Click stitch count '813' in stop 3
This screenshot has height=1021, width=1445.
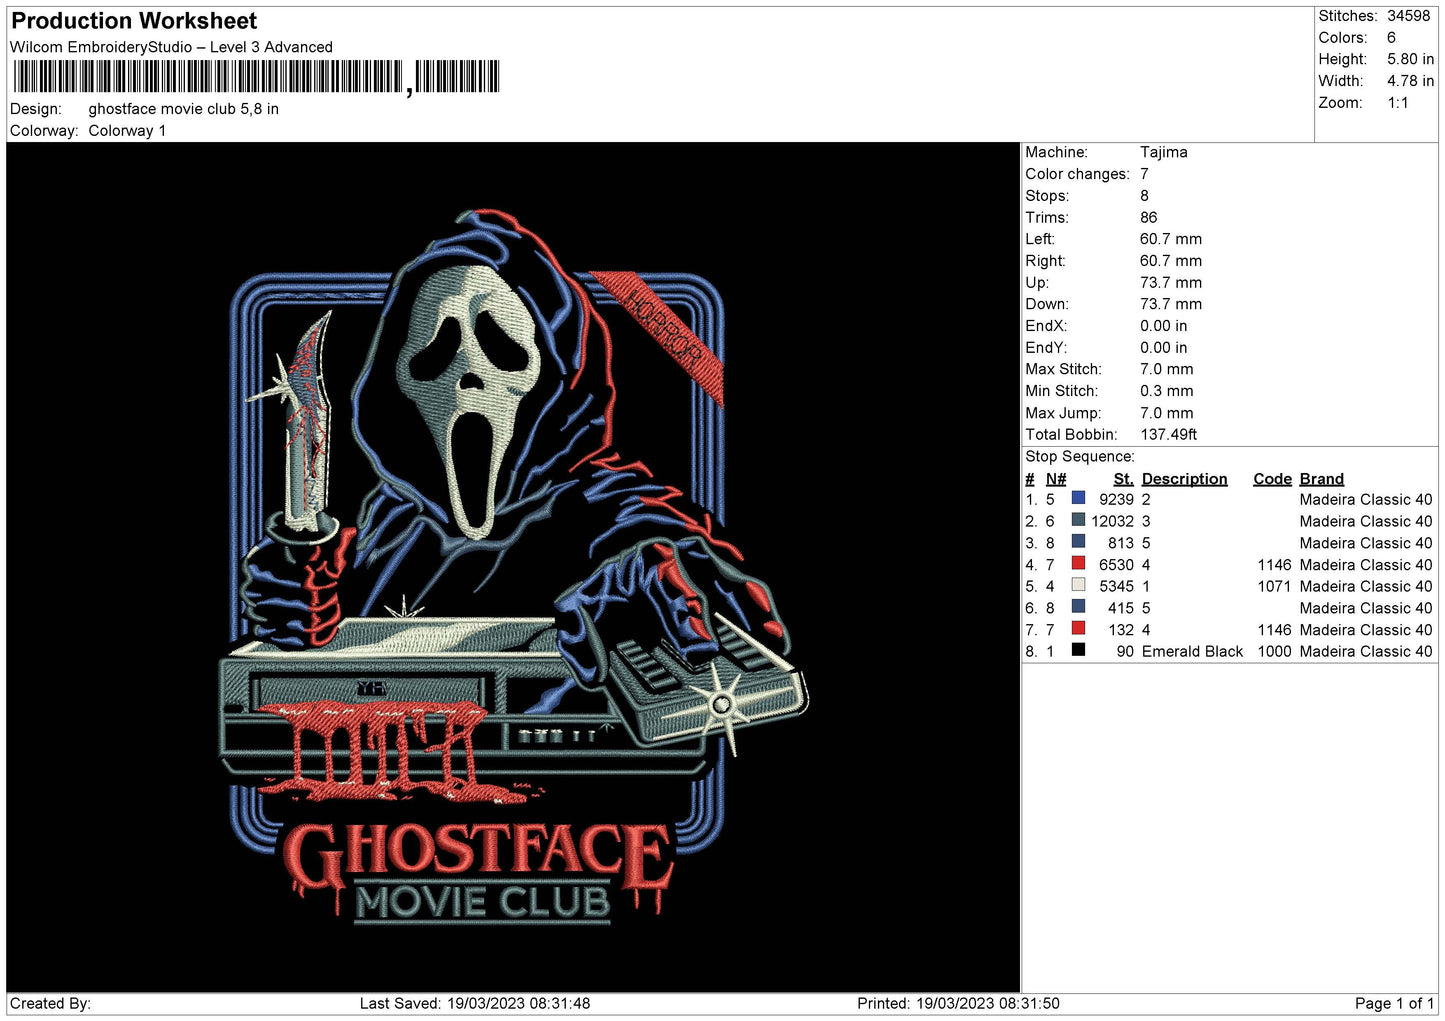pyautogui.click(x=1121, y=544)
